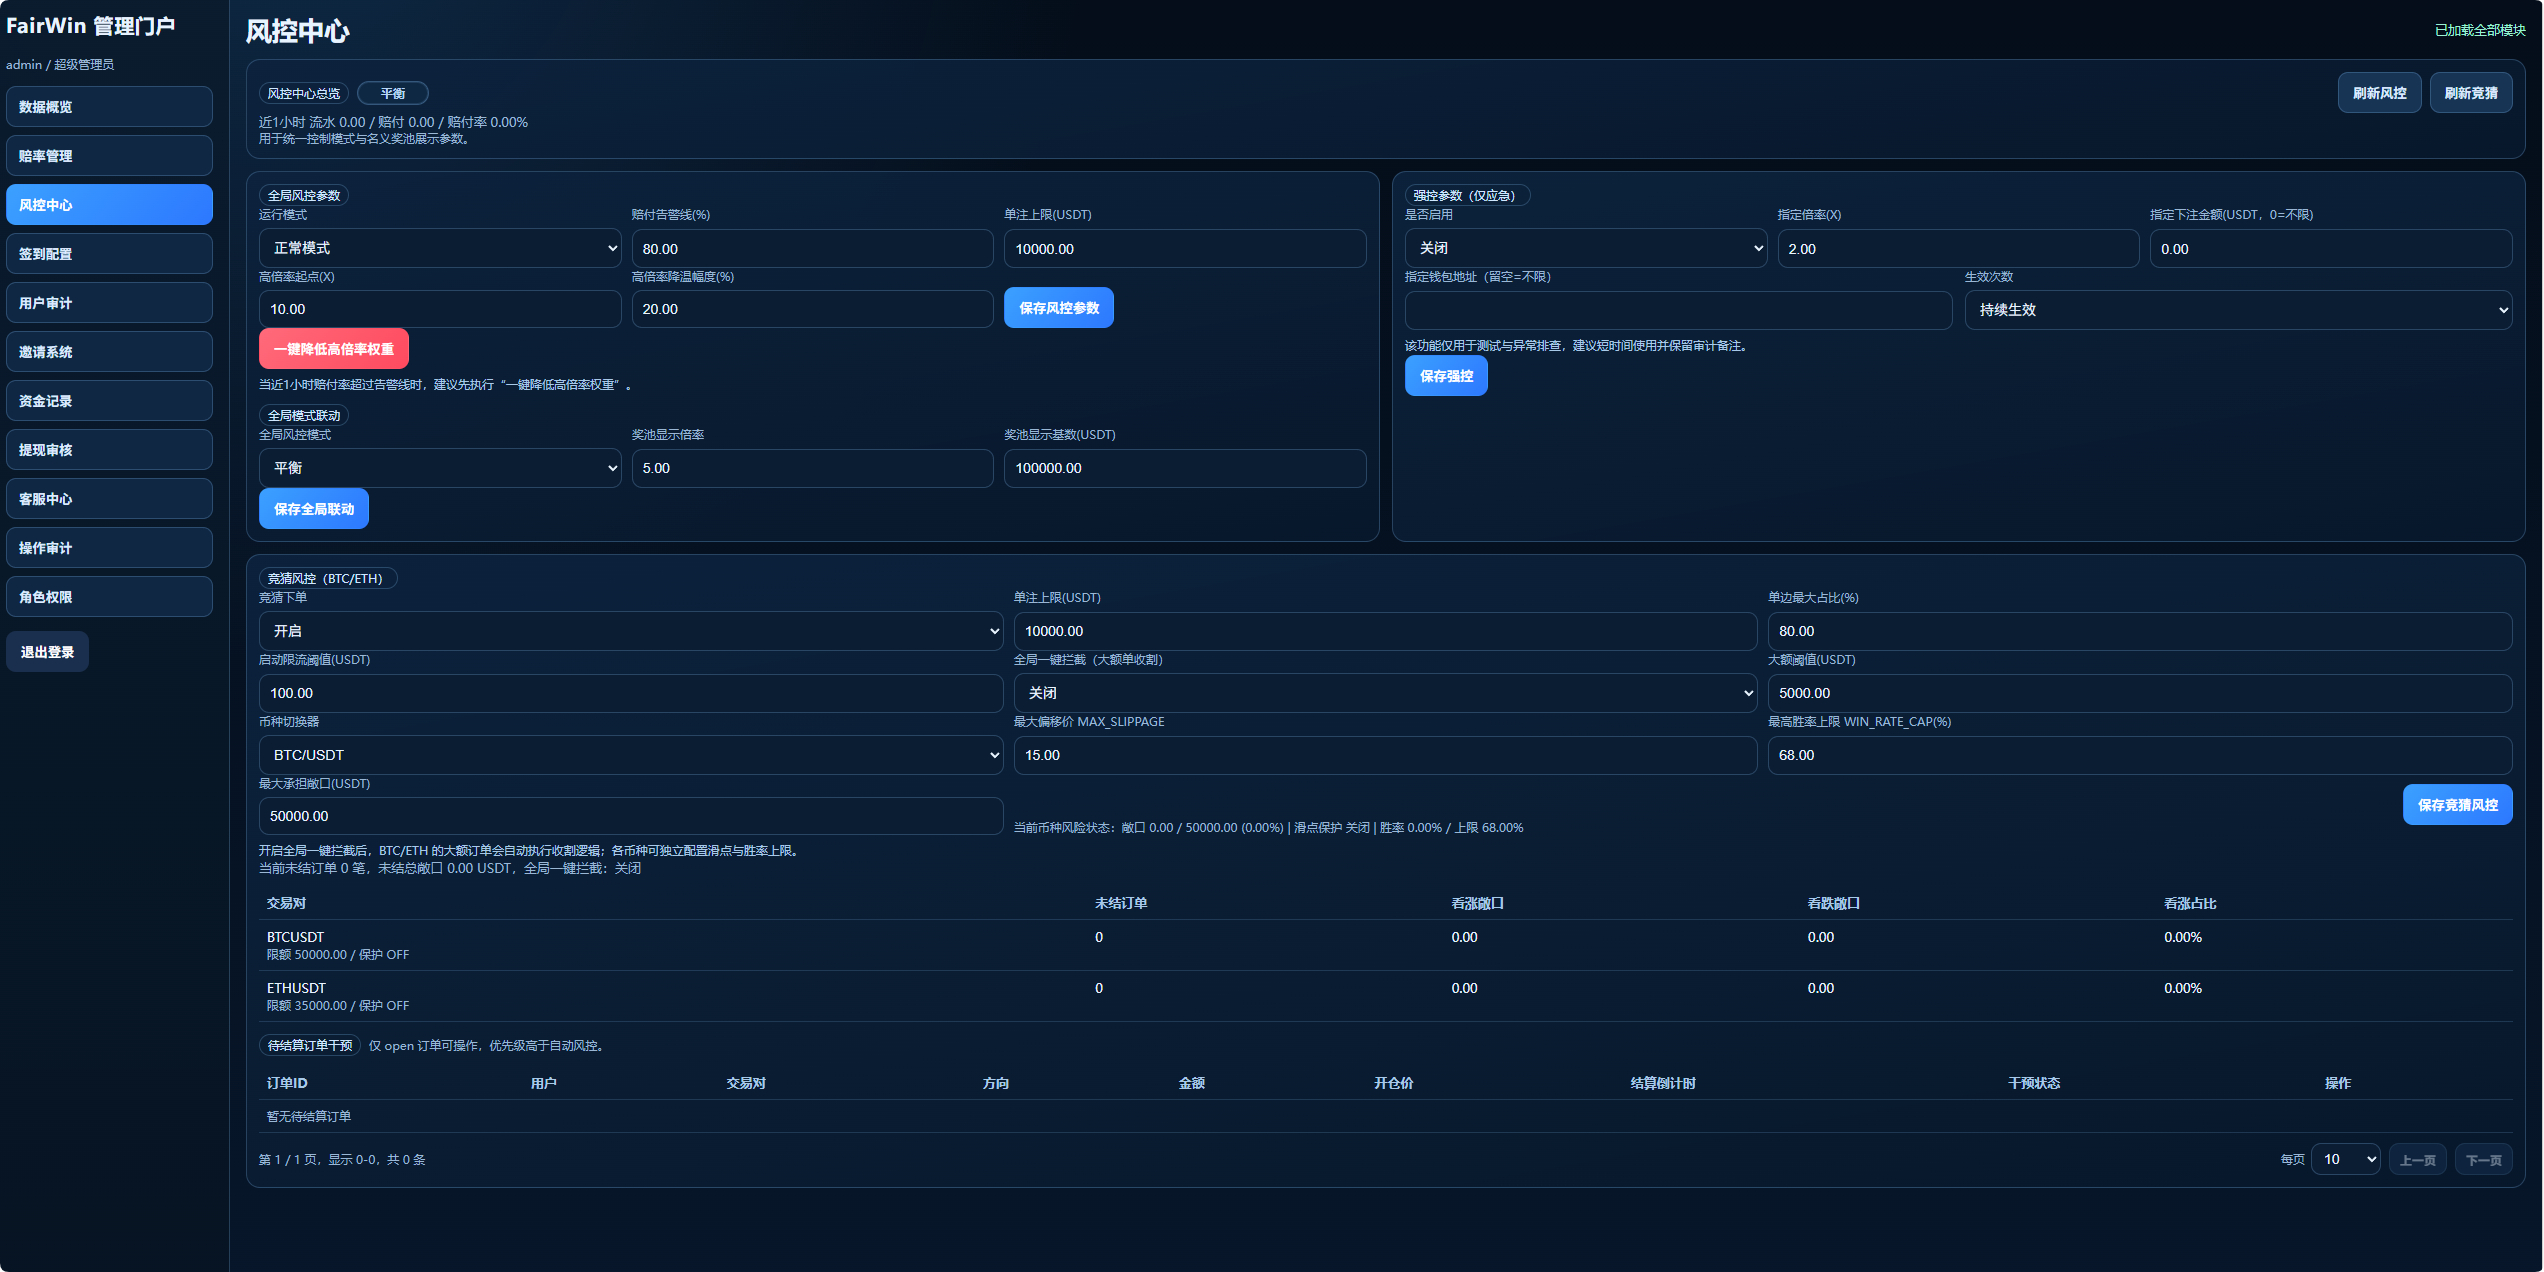
Task: Click 保存竞猜风控 button
Action: (x=2456, y=805)
